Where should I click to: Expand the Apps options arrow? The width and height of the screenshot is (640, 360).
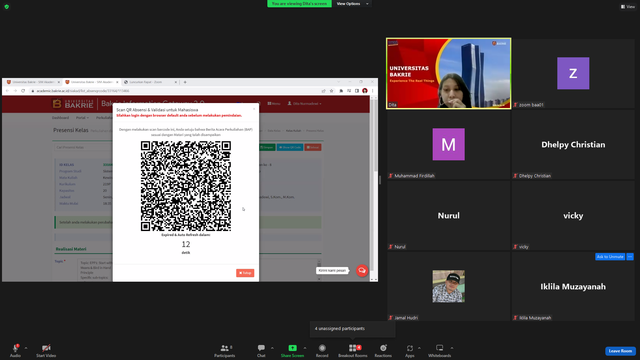click(x=419, y=348)
